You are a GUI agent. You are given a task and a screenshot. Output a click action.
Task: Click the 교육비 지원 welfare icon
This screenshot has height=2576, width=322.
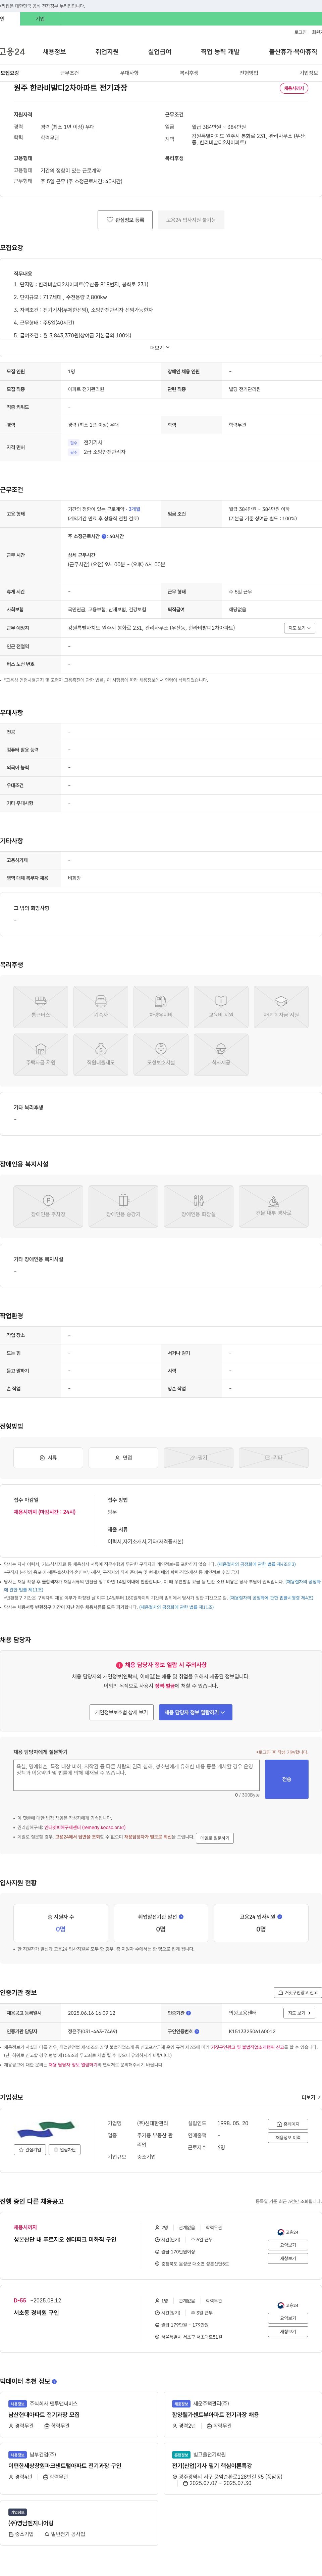(x=221, y=1007)
